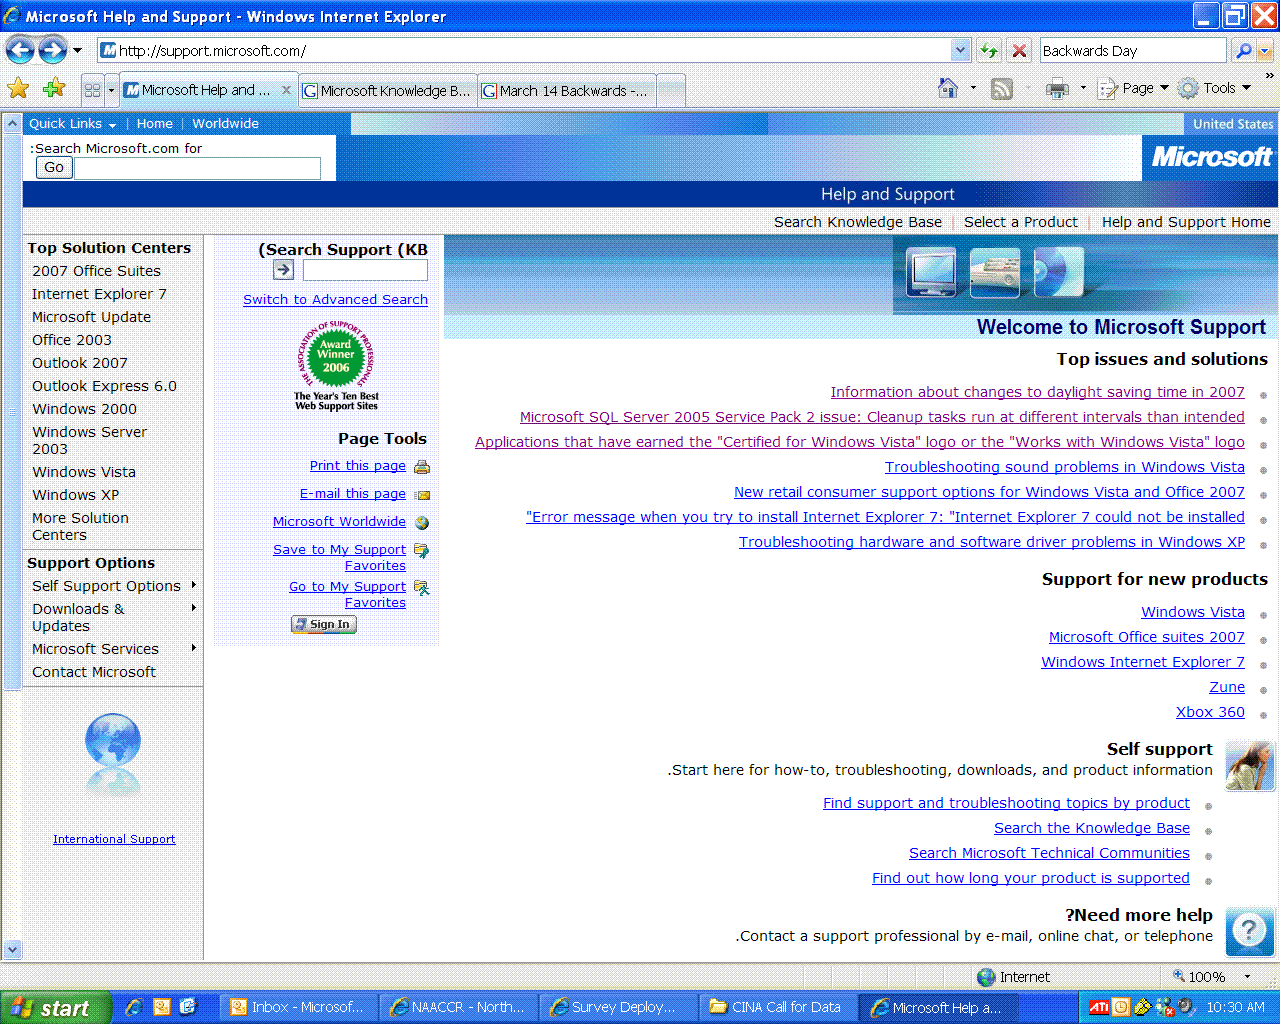Click the Add to Favorites icon

pyautogui.click(x=54, y=89)
